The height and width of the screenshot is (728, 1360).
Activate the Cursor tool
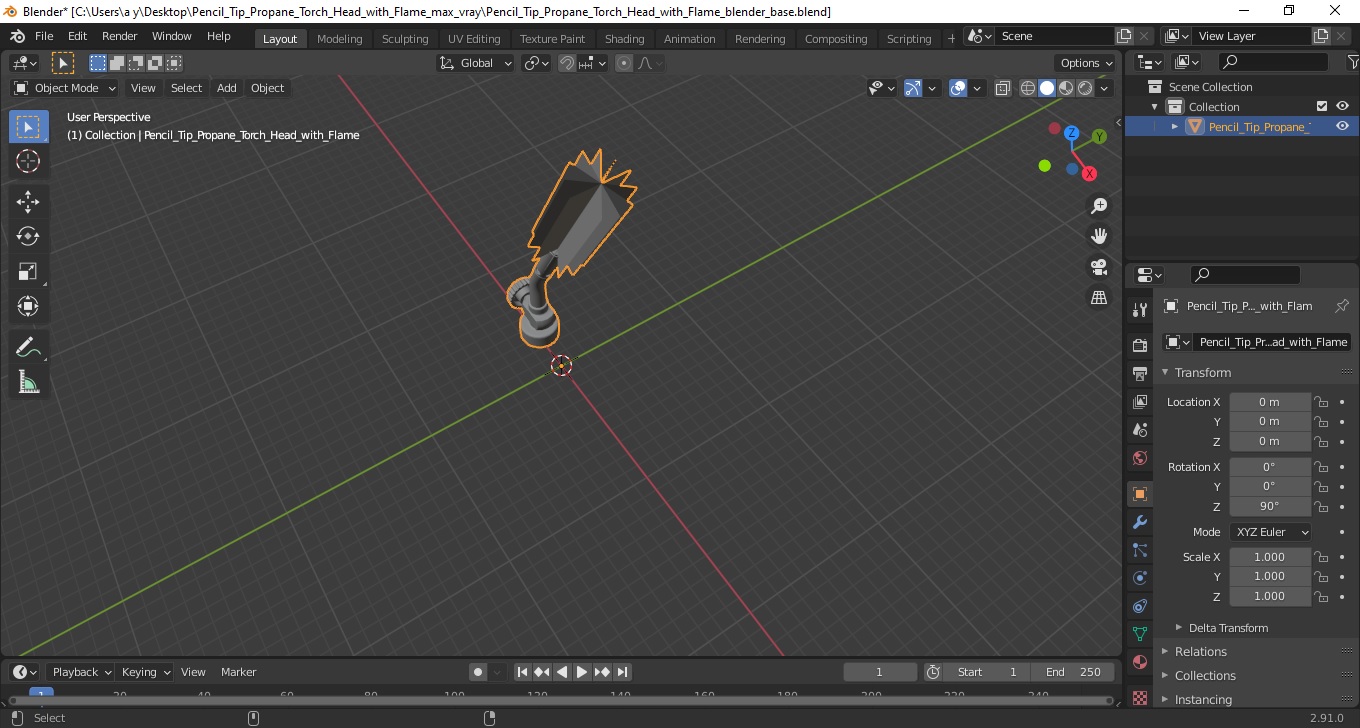(28, 161)
